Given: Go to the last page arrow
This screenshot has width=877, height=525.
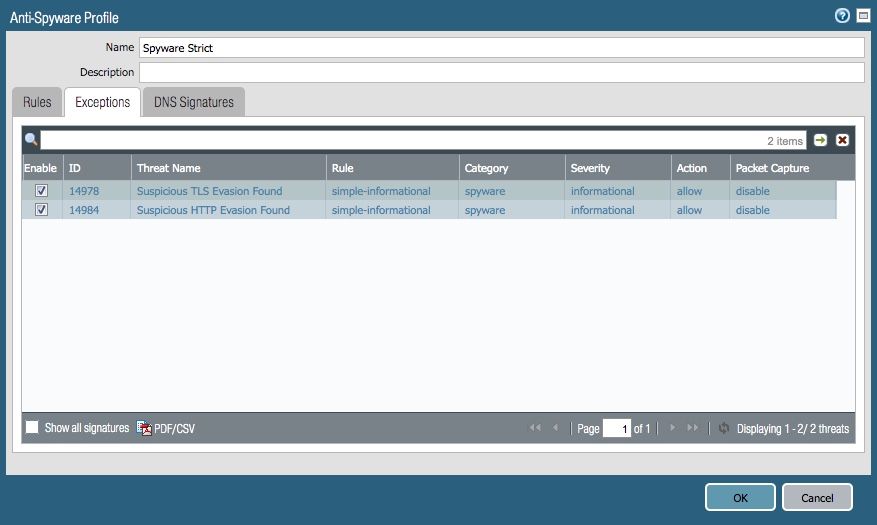Looking at the screenshot, I should [693, 428].
